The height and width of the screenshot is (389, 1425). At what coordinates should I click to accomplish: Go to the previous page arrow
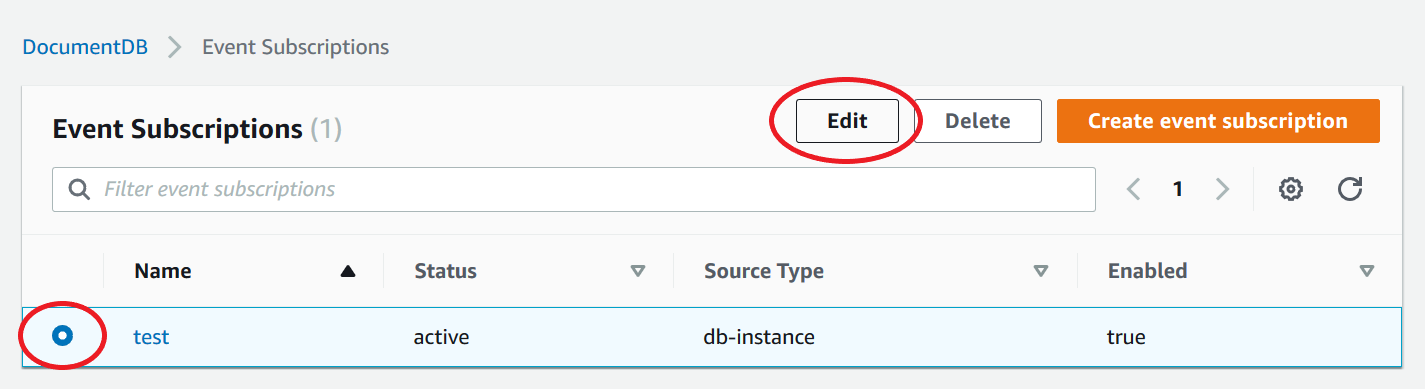(1134, 189)
